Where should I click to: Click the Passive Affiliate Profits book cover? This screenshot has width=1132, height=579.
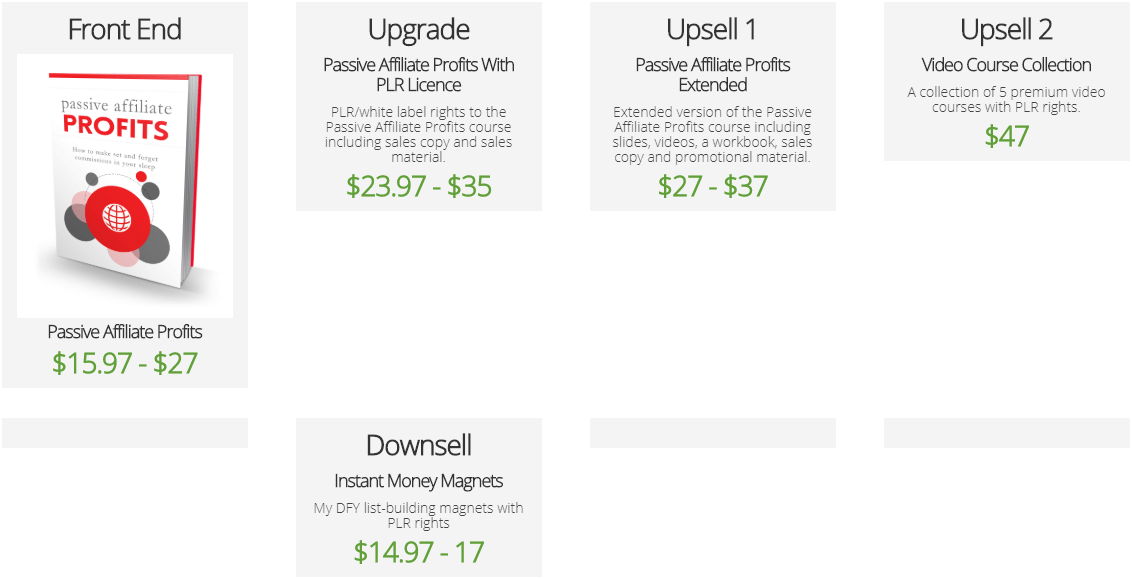(x=125, y=186)
